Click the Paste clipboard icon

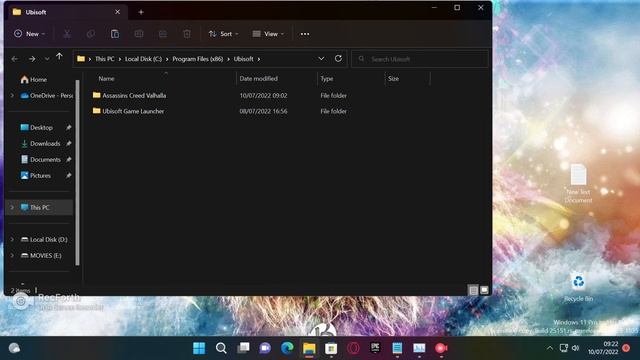click(115, 34)
